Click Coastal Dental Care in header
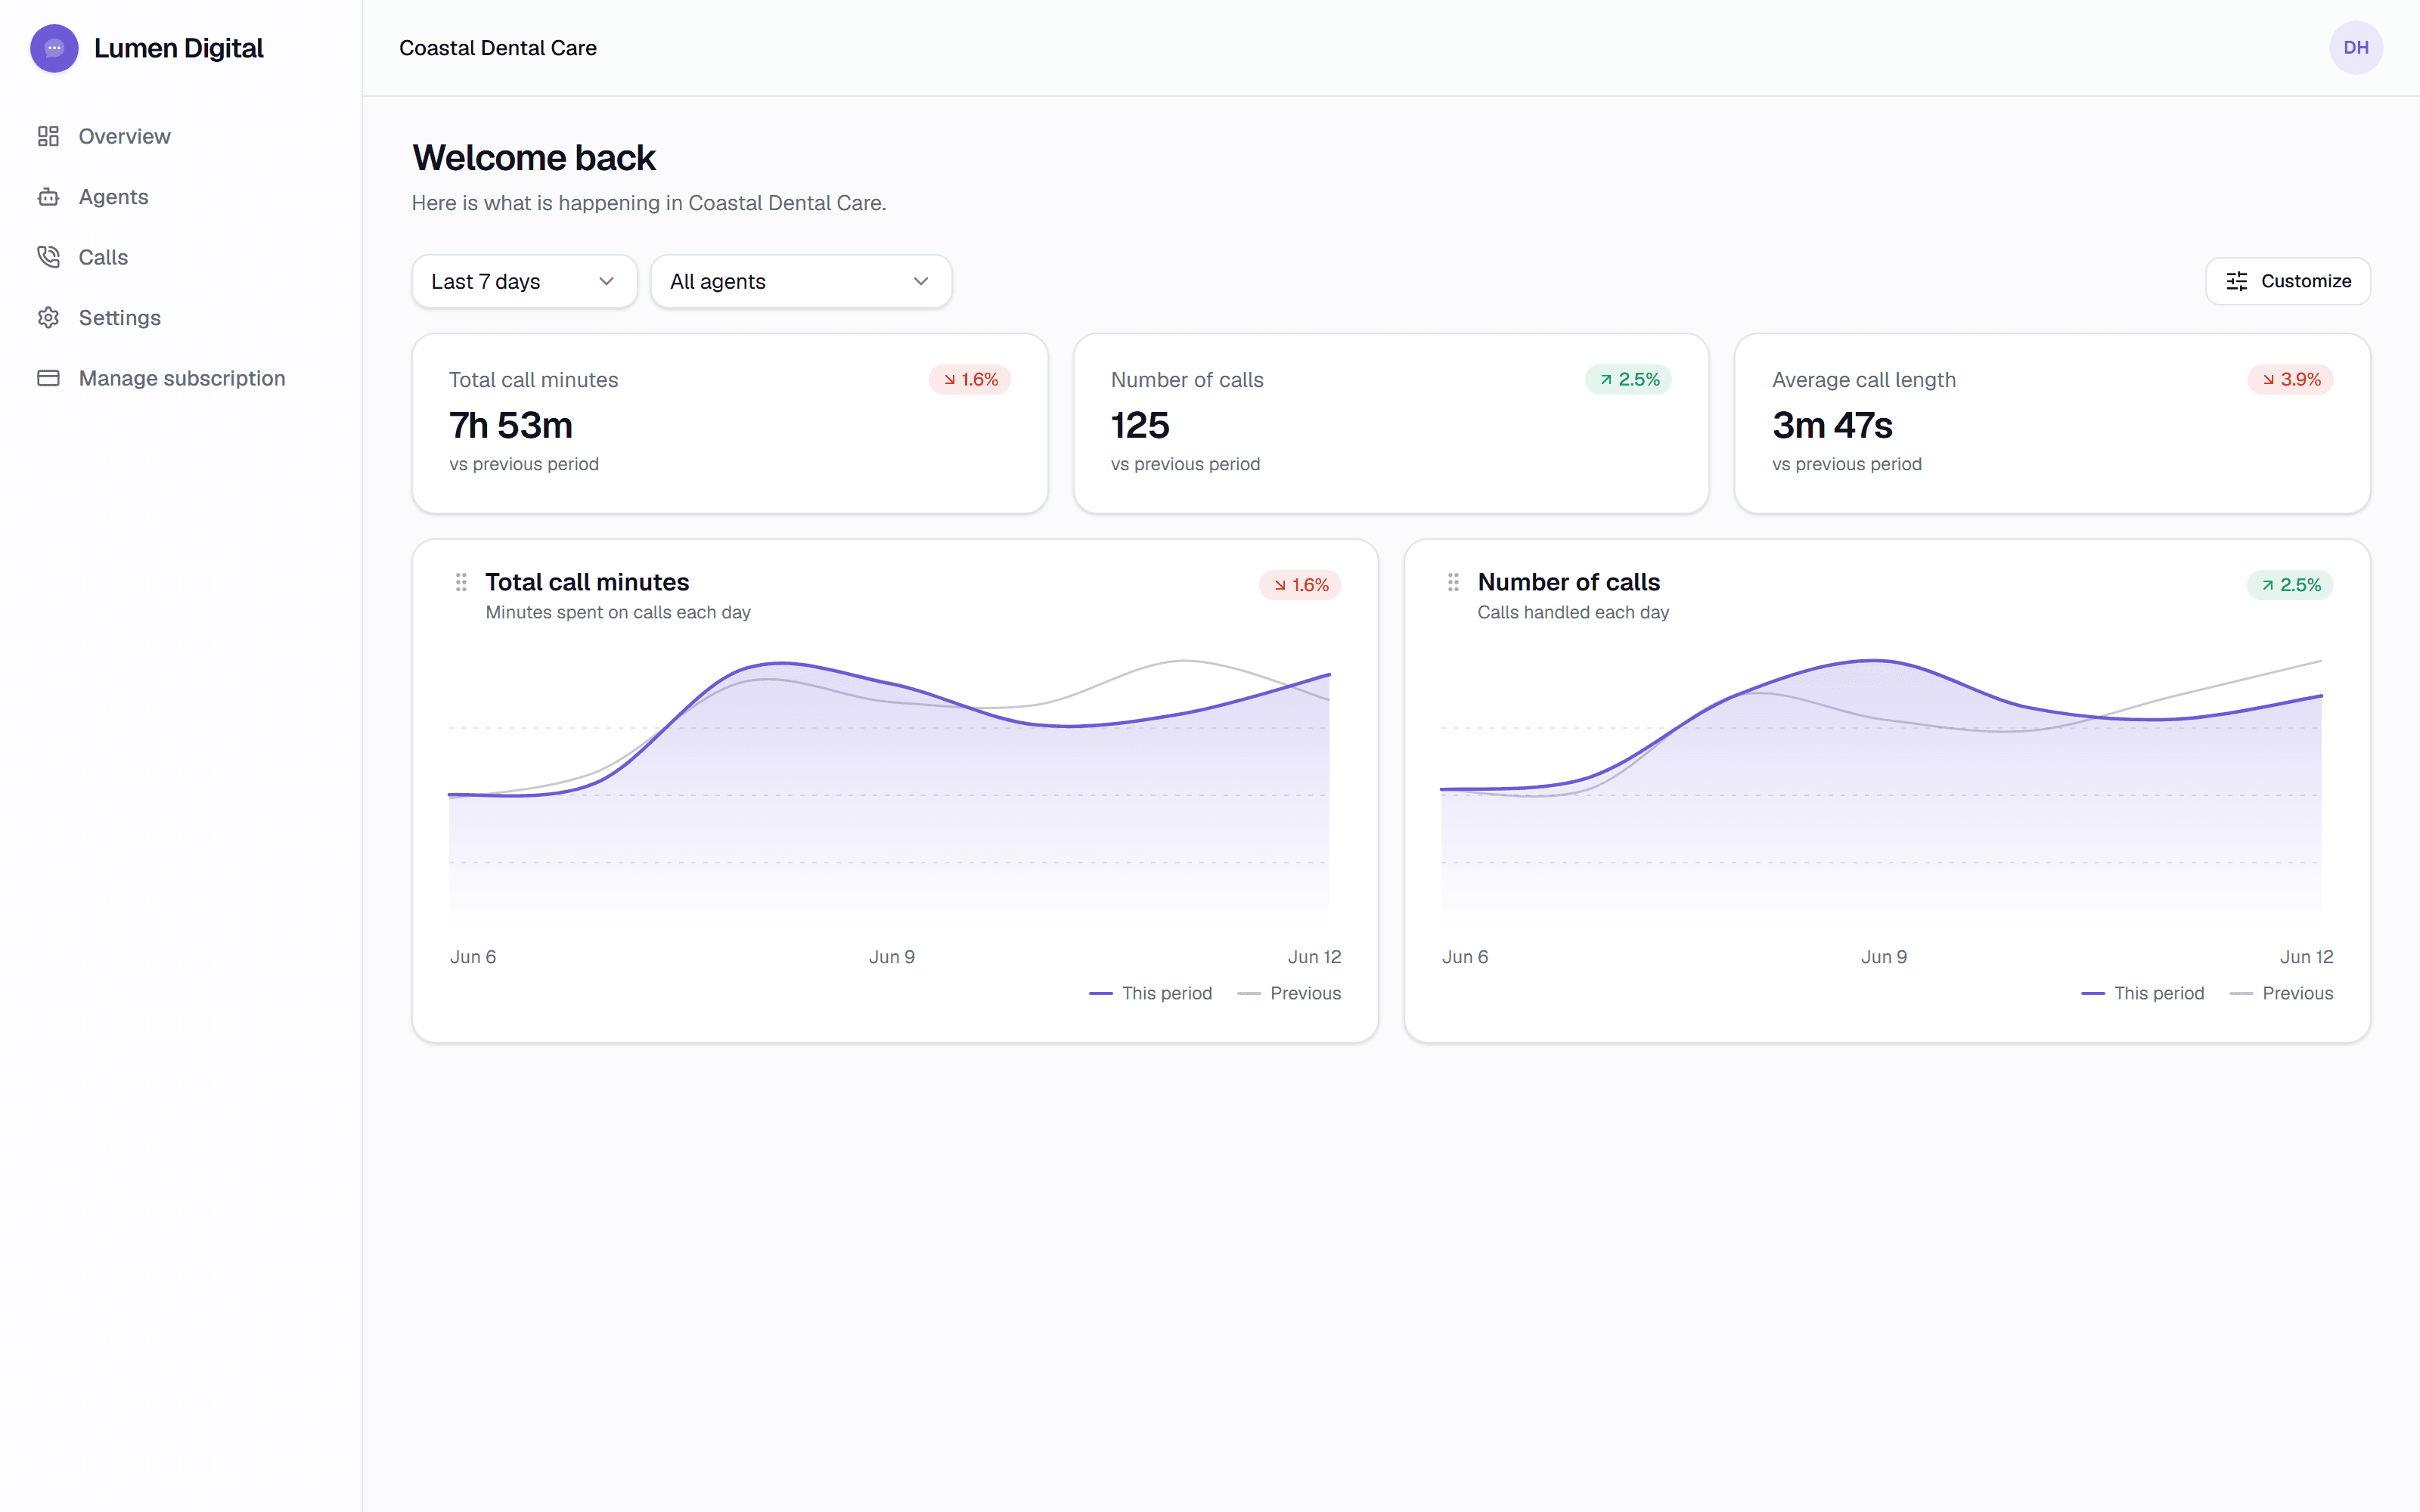 [x=498, y=48]
